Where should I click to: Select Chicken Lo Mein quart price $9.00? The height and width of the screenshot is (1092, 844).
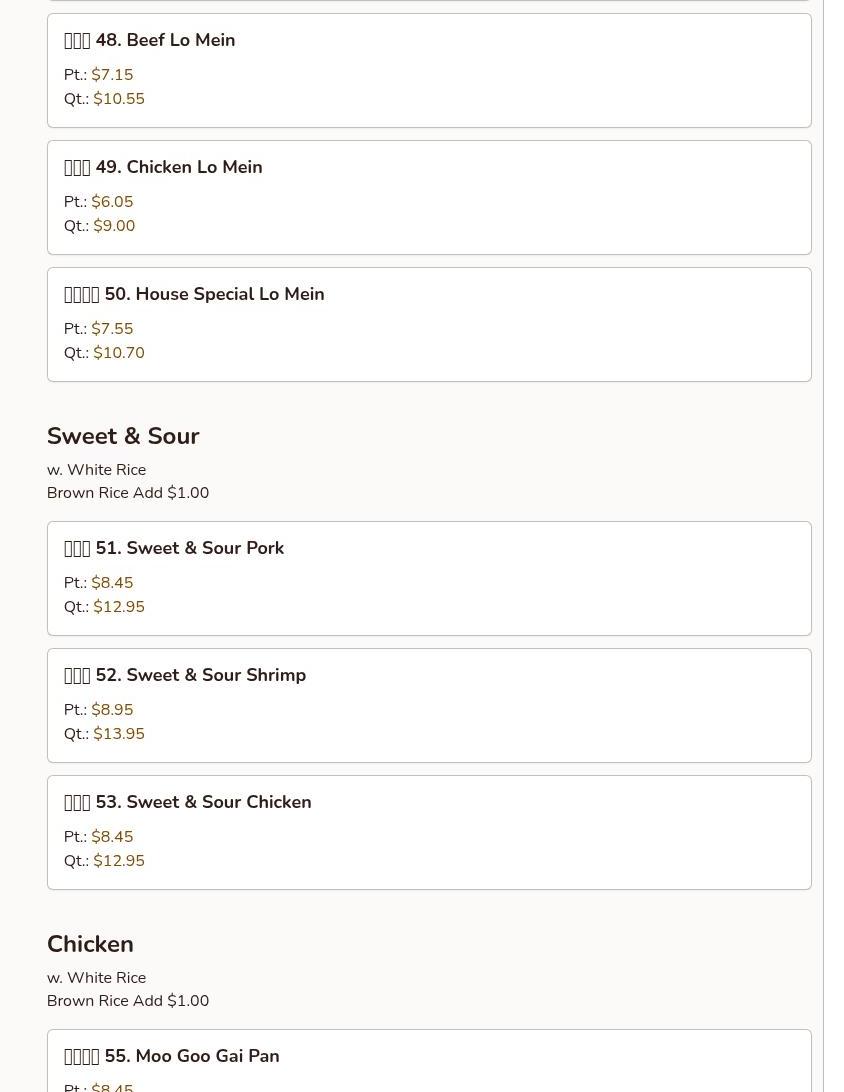pos(114,226)
